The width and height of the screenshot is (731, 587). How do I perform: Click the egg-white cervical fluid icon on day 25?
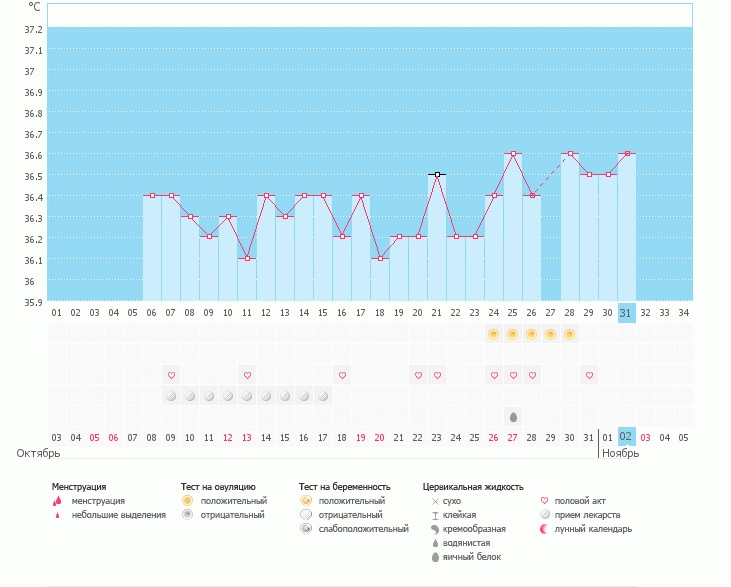513,416
